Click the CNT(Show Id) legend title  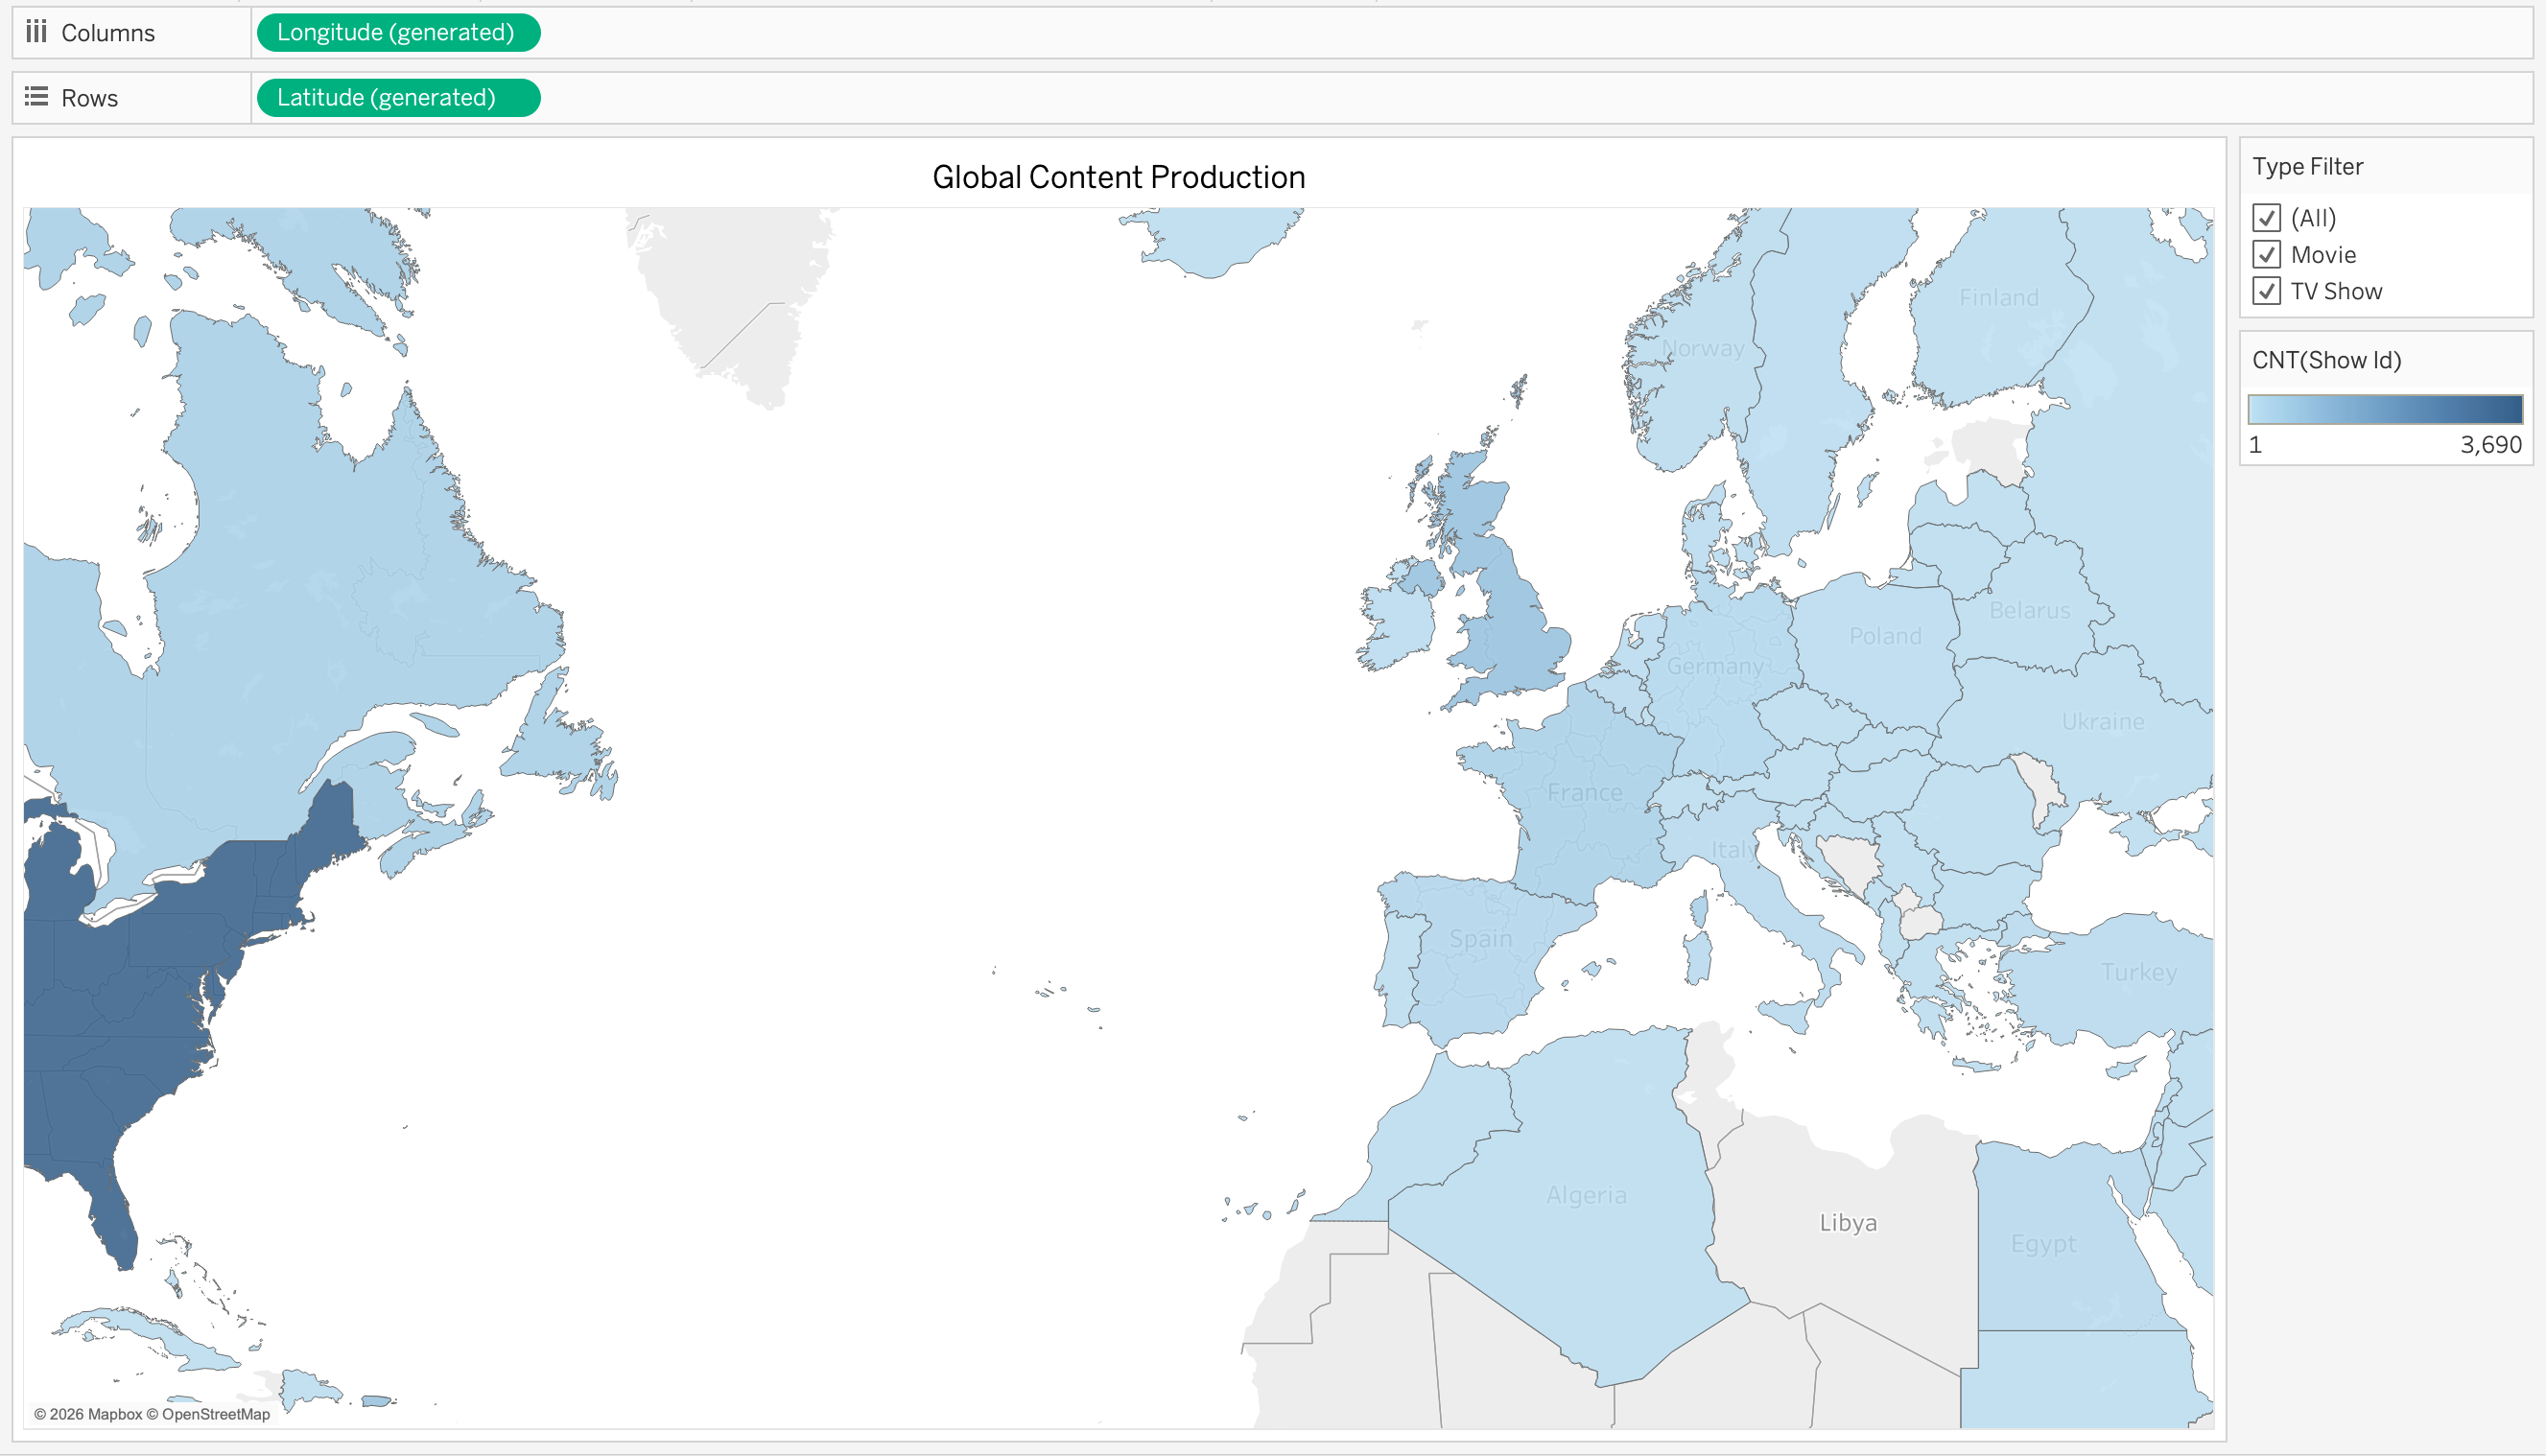2326,360
